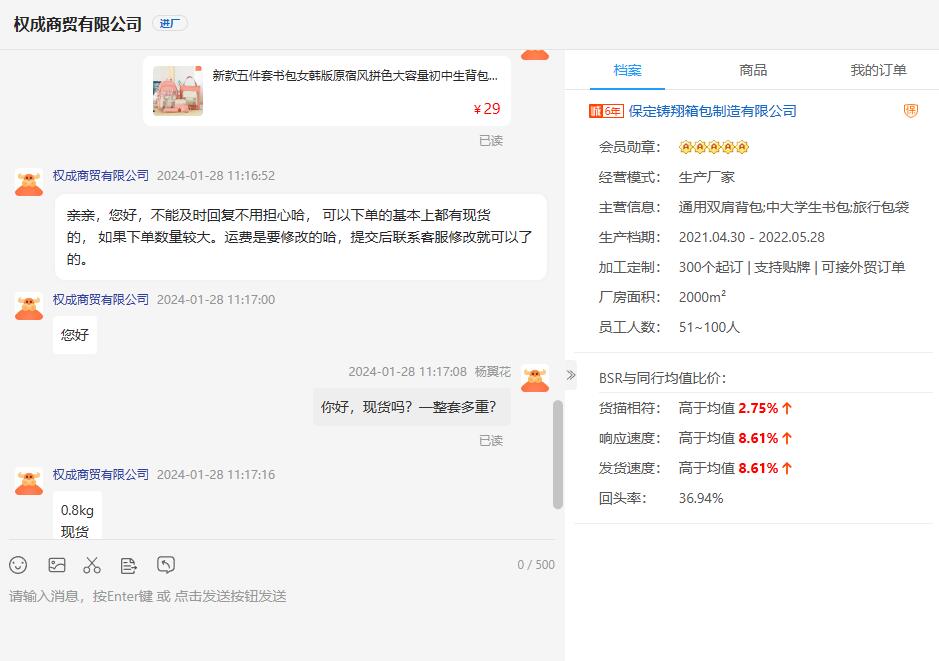This screenshot has width=939, height=661.
Task: Click the chat scrollbar handle
Action: (x=558, y=454)
